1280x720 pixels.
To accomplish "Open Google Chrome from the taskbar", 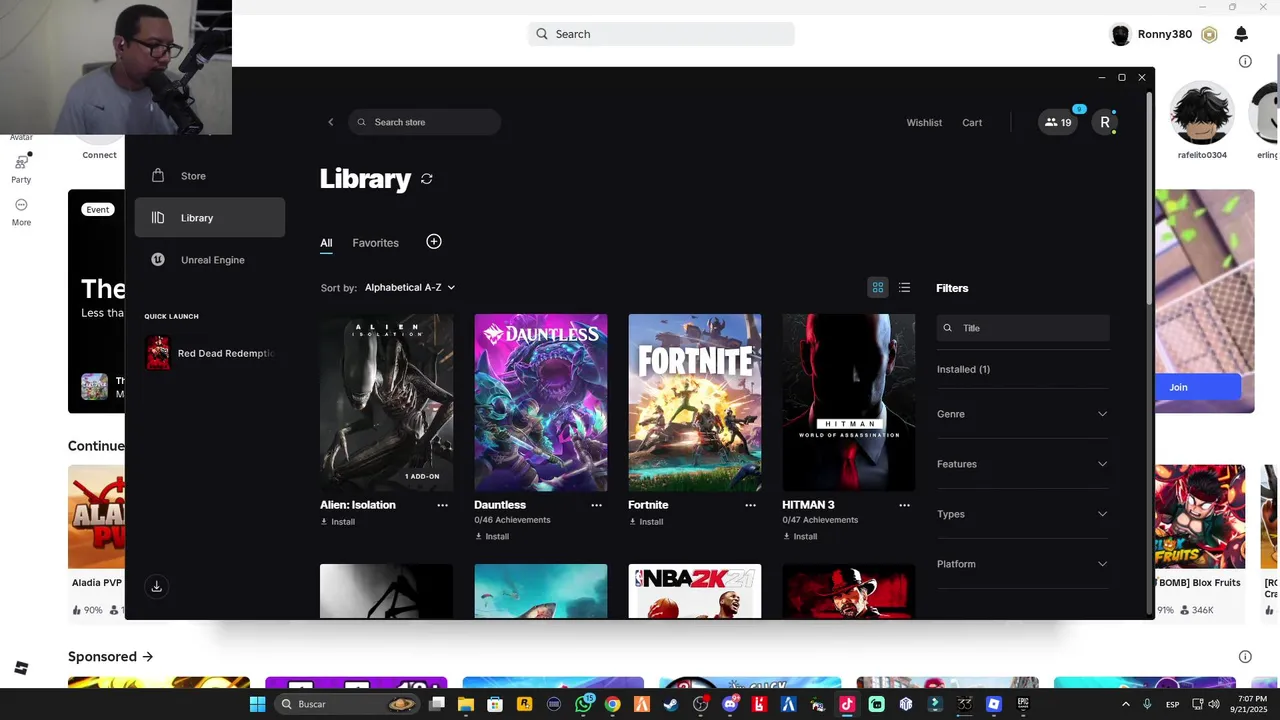I will coord(612,704).
